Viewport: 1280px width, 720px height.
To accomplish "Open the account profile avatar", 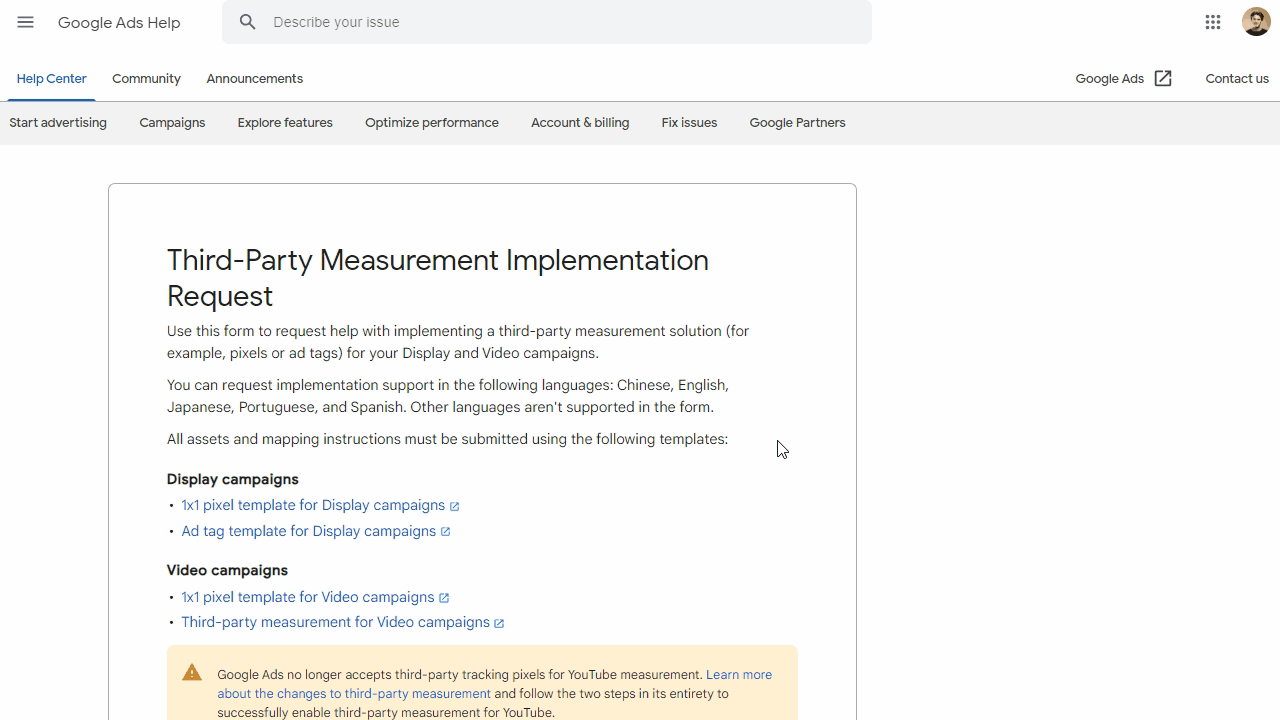I will coord(1256,22).
